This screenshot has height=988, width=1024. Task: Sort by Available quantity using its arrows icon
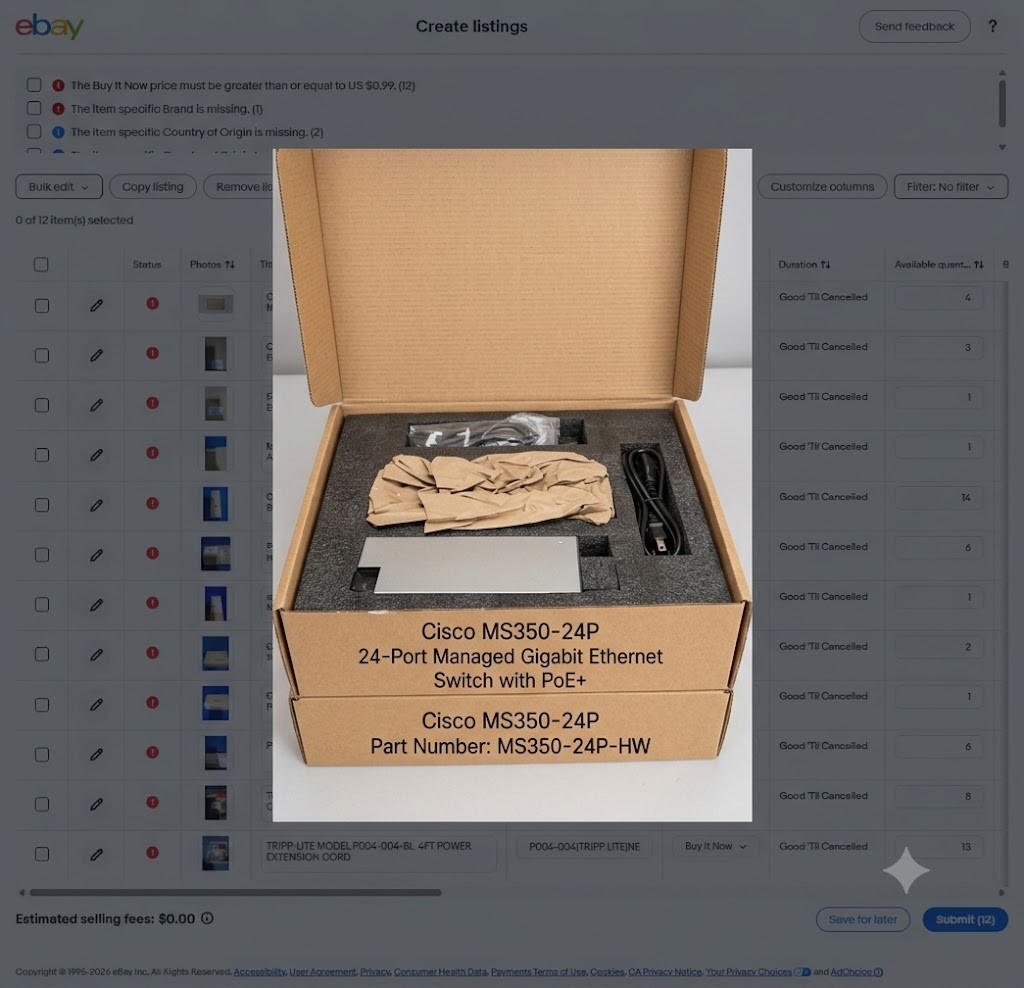pos(978,264)
